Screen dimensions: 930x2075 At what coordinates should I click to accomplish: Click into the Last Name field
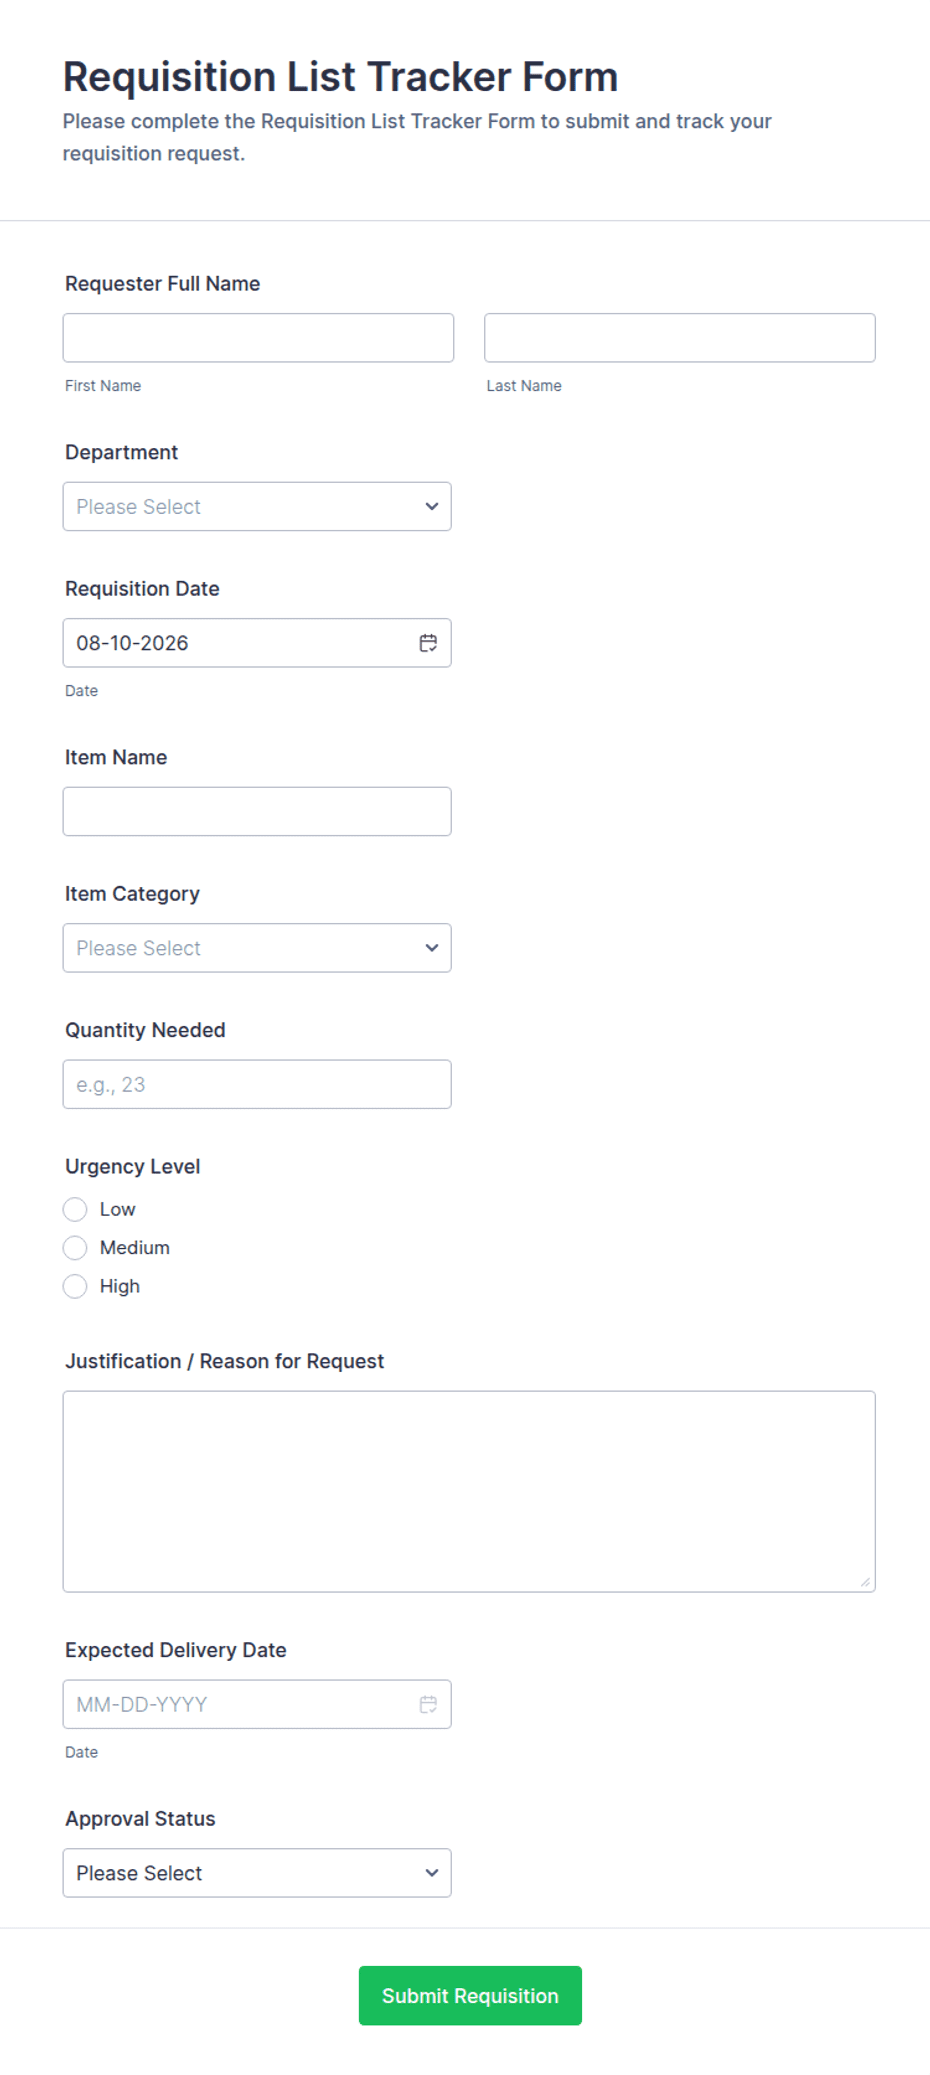point(680,338)
